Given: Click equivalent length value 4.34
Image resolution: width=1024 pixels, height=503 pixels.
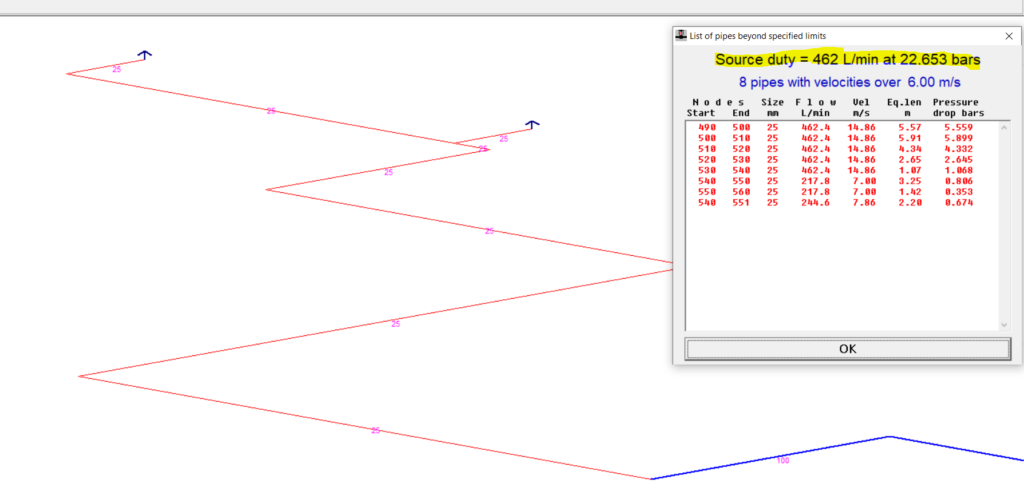Looking at the screenshot, I should [x=910, y=149].
